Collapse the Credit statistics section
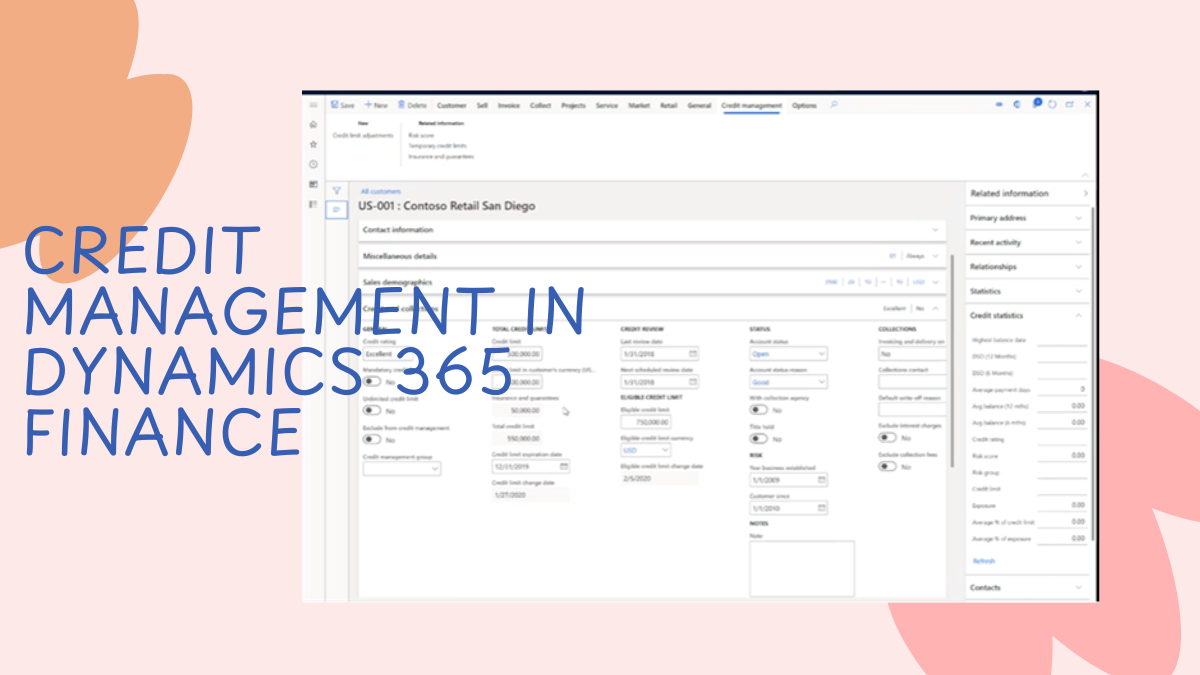 point(1077,315)
